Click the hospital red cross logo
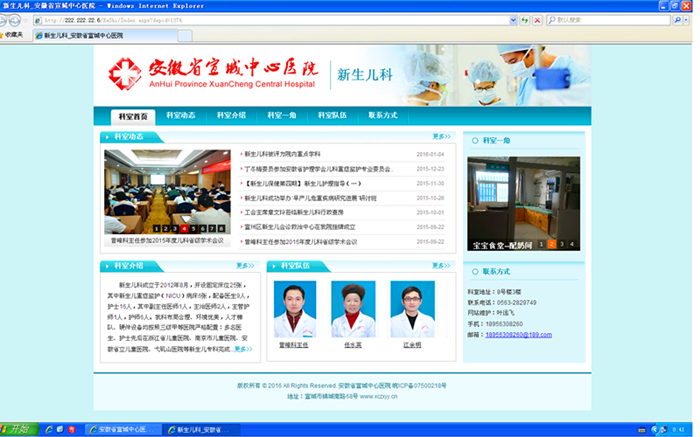Screen dimensions: 700x437 125,74
